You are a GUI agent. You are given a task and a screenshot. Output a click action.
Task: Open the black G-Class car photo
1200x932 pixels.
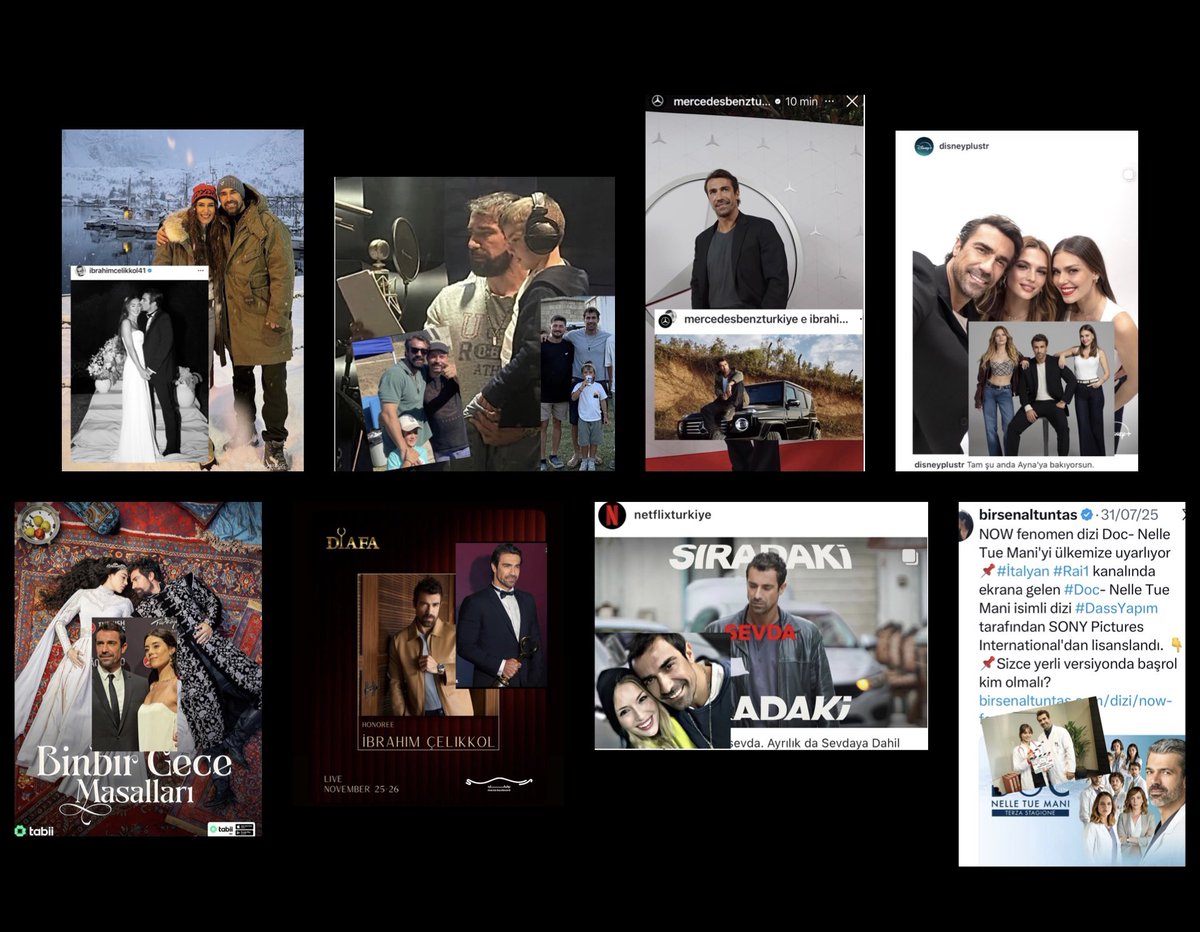click(758, 386)
